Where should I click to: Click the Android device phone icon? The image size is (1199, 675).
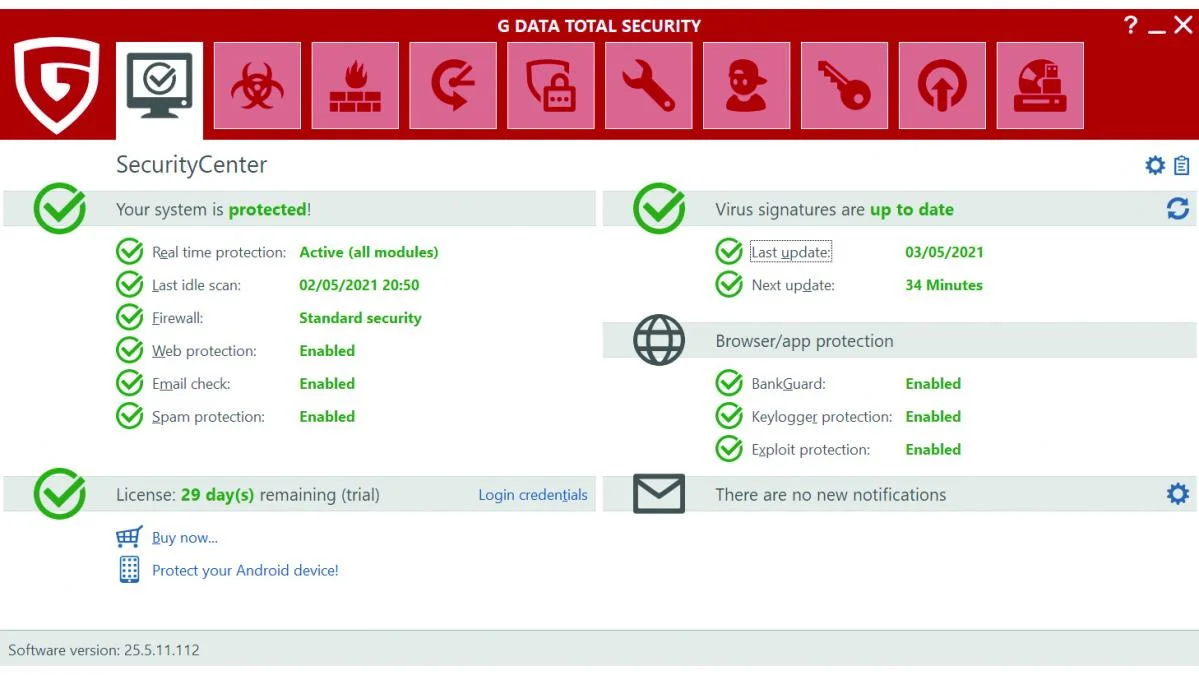coord(129,570)
